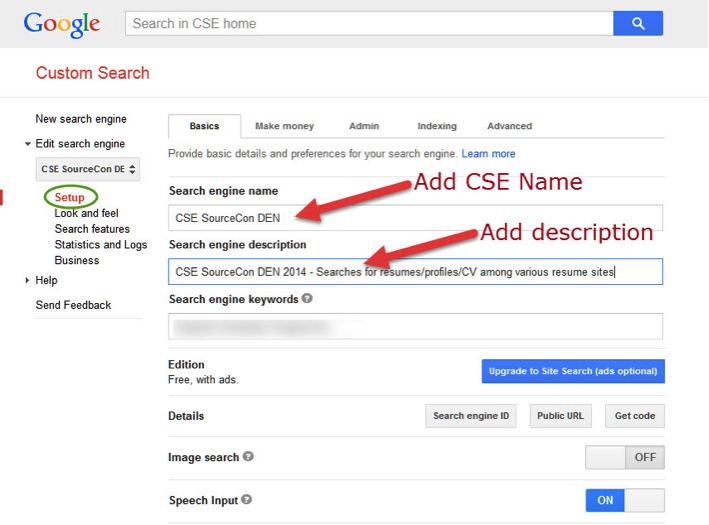Click into the Search engine name field

tap(416, 218)
